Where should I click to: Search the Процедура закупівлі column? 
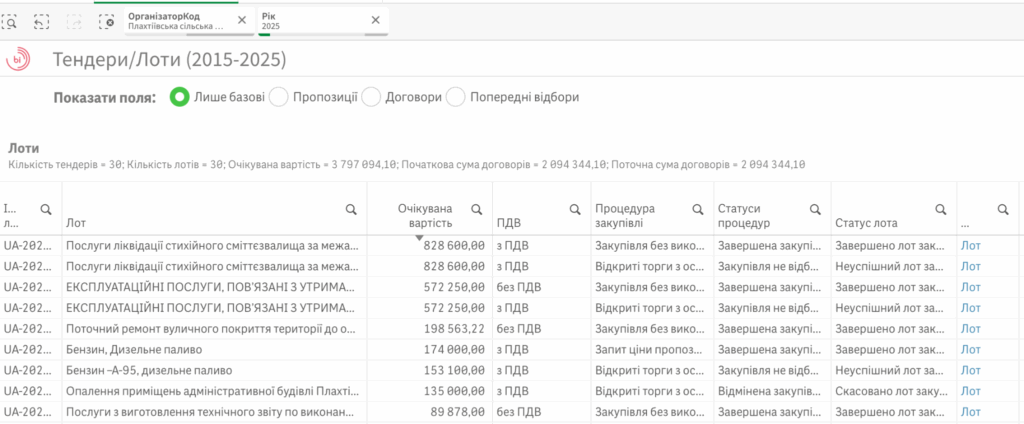697,209
